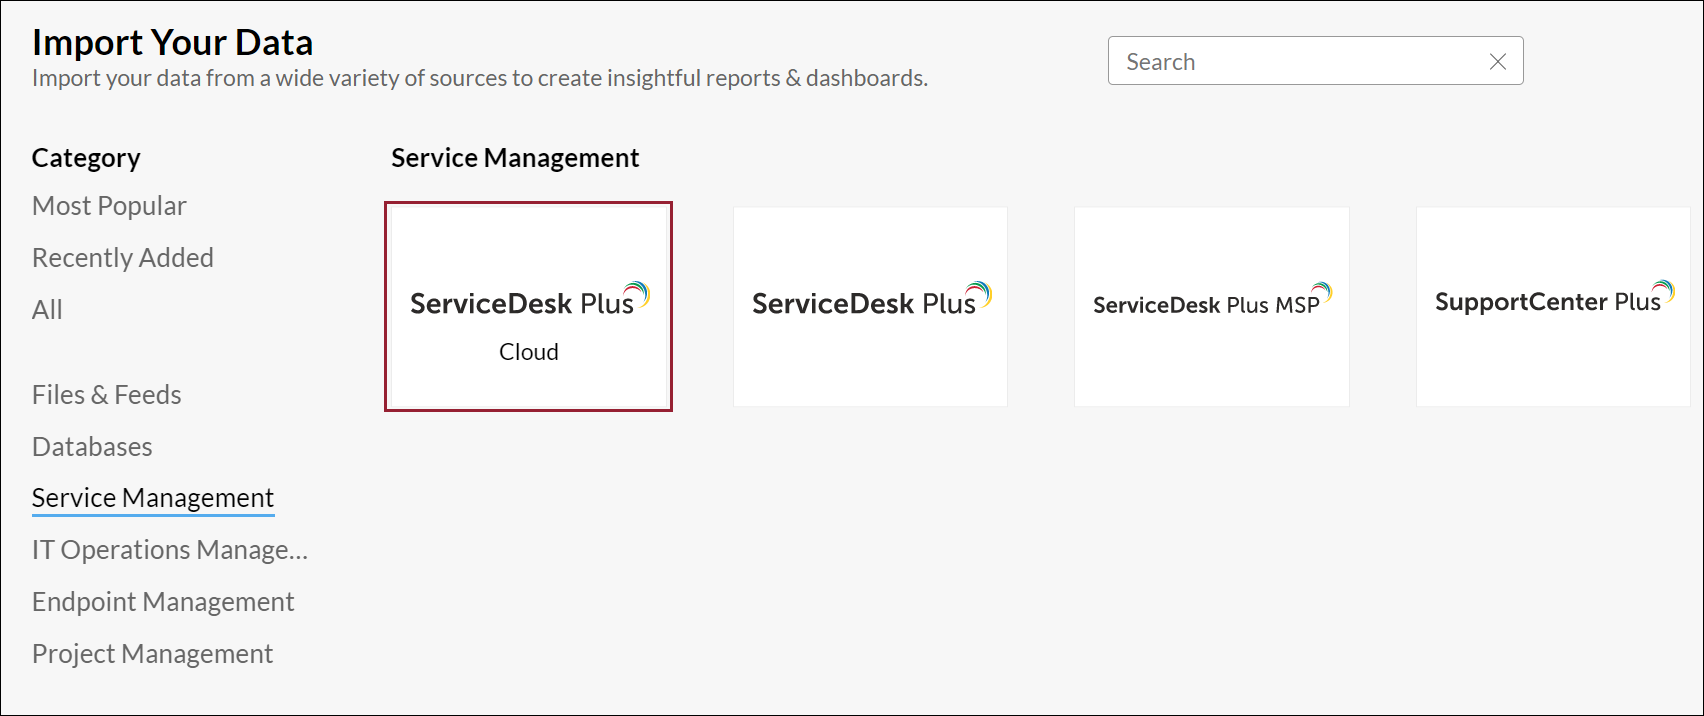Image resolution: width=1704 pixels, height=716 pixels.
Task: Pick the SupportCenter Plus connector
Action: point(1553,306)
